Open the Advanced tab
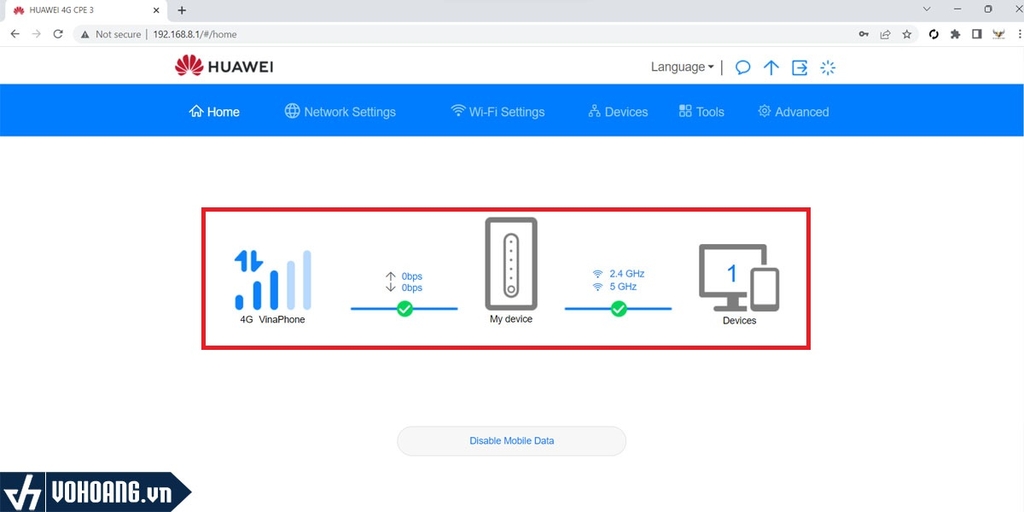The image size is (1024, 512). pos(793,112)
